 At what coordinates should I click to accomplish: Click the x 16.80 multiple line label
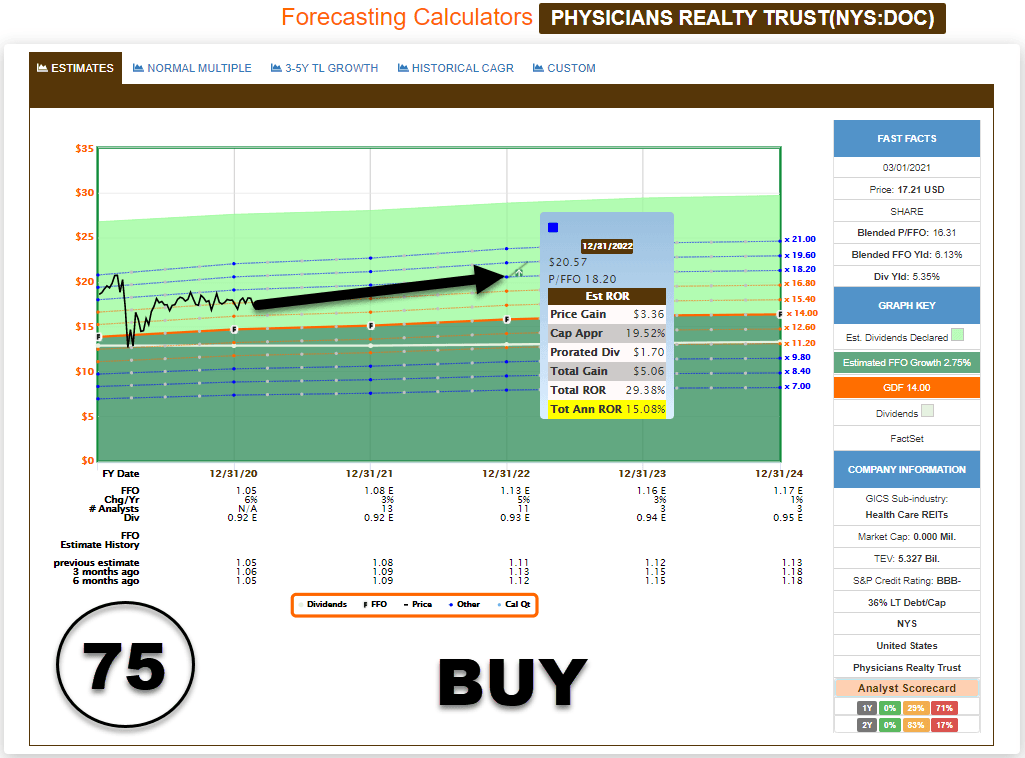[800, 283]
